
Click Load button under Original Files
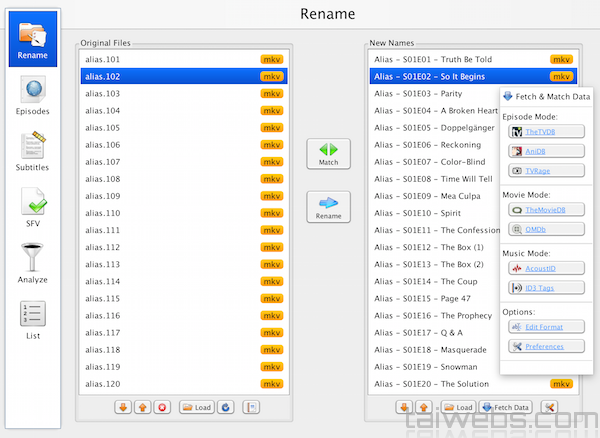point(196,408)
